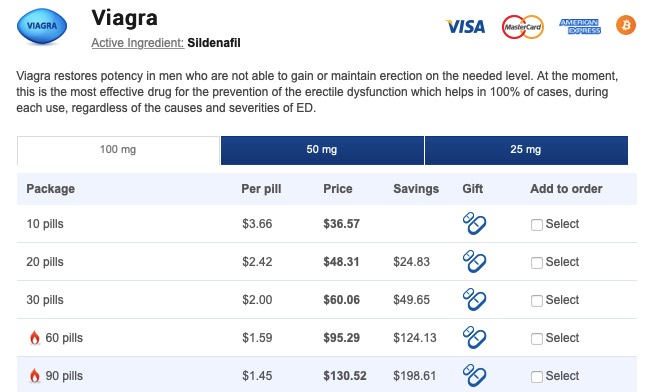Screen dimensions: 645x392
Task: Click the American Express logo
Action: (580, 27)
